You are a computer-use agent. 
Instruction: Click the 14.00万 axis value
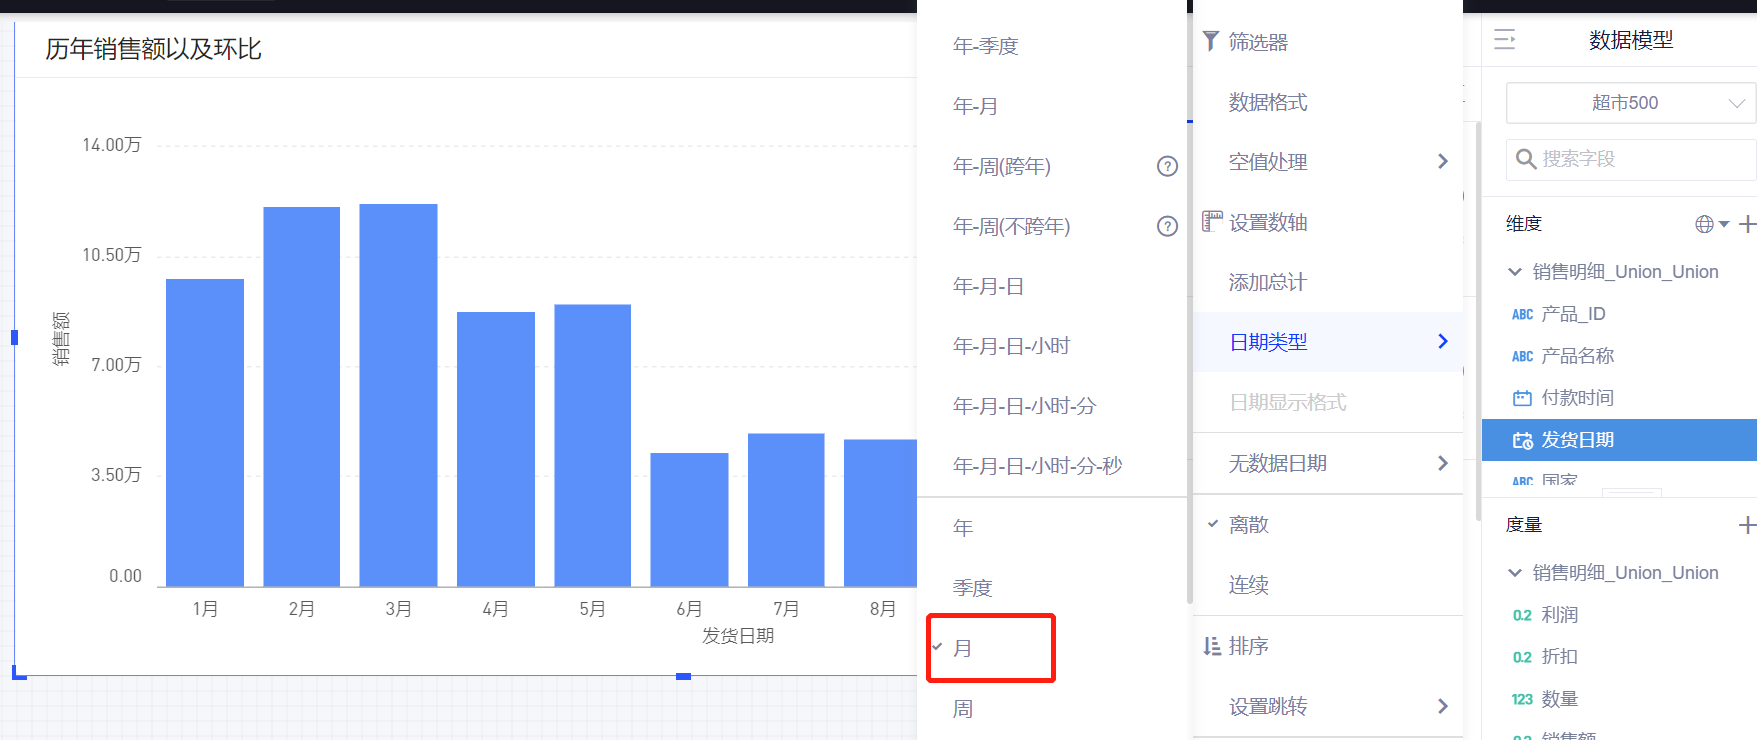pyautogui.click(x=111, y=145)
